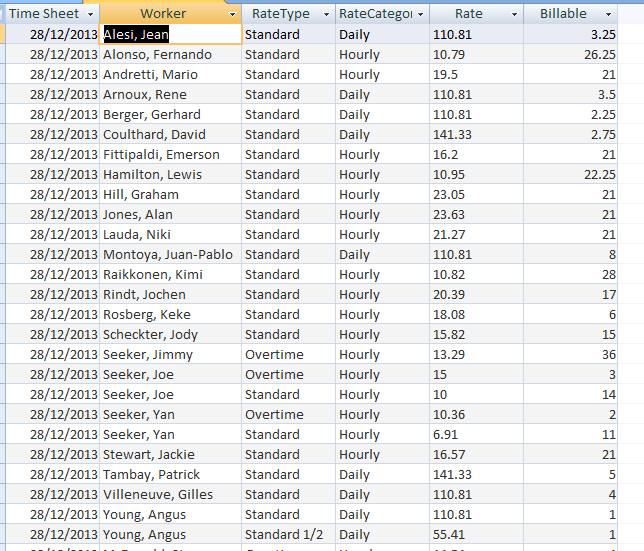644x551 pixels.
Task: Click the Overtime cell in Seeker, Jimmy row
Action: click(x=289, y=354)
